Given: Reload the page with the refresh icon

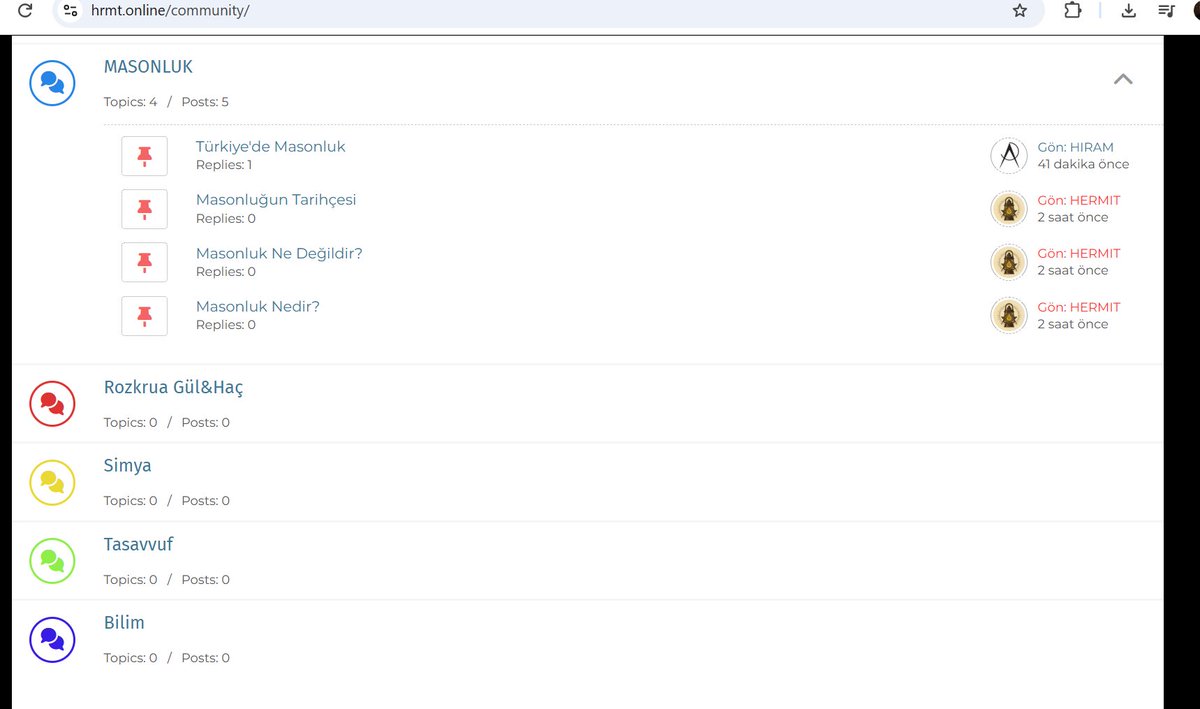Looking at the screenshot, I should [x=26, y=11].
